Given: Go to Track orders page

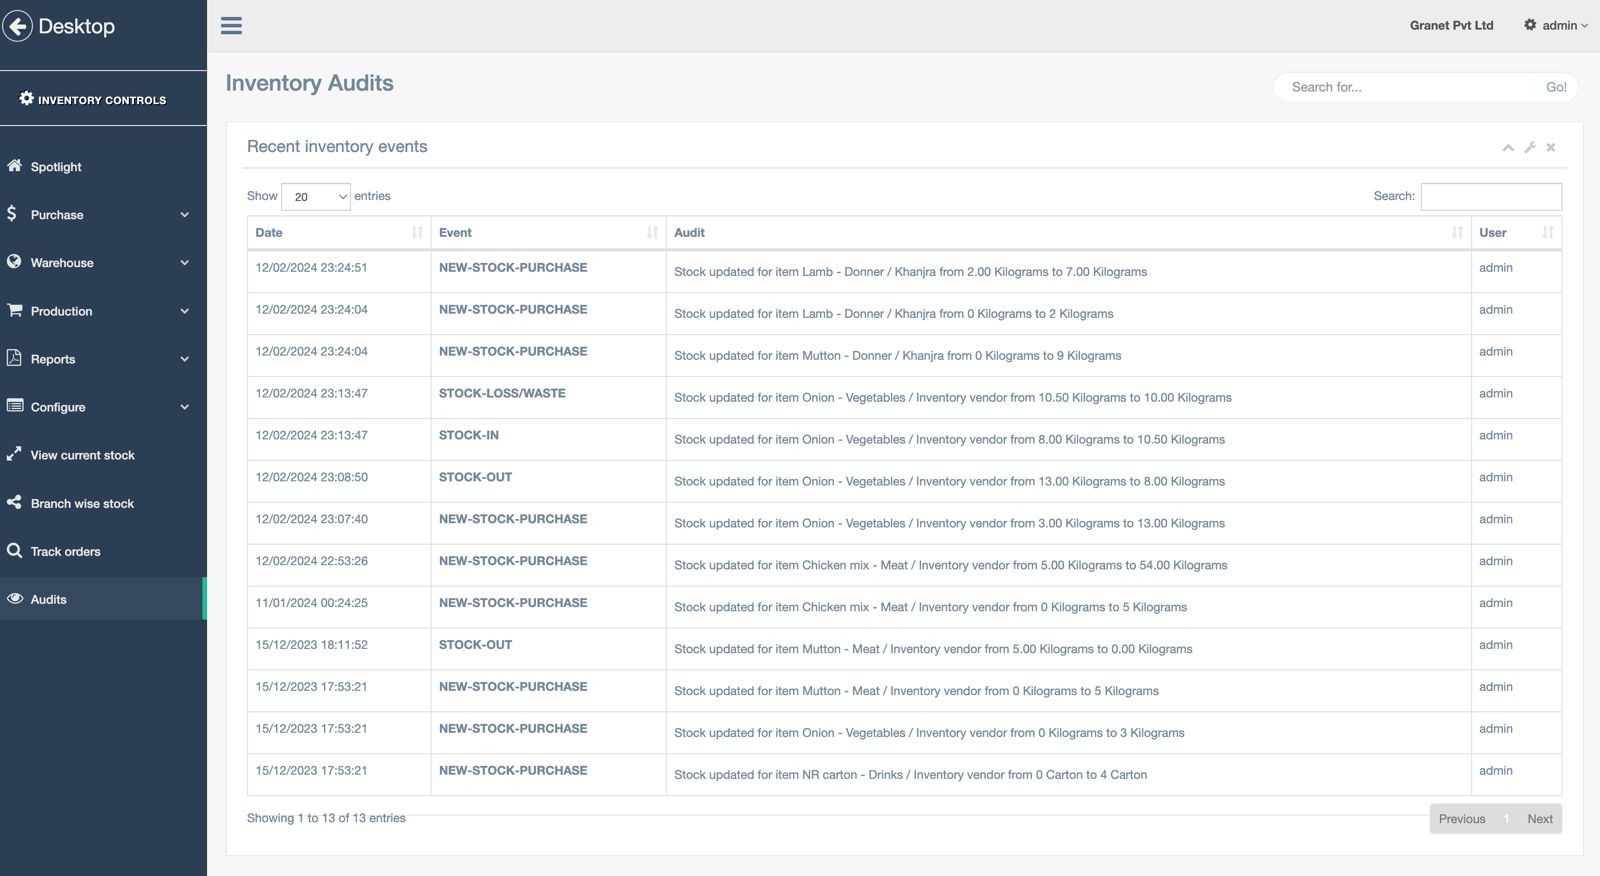Looking at the screenshot, I should click(65, 551).
